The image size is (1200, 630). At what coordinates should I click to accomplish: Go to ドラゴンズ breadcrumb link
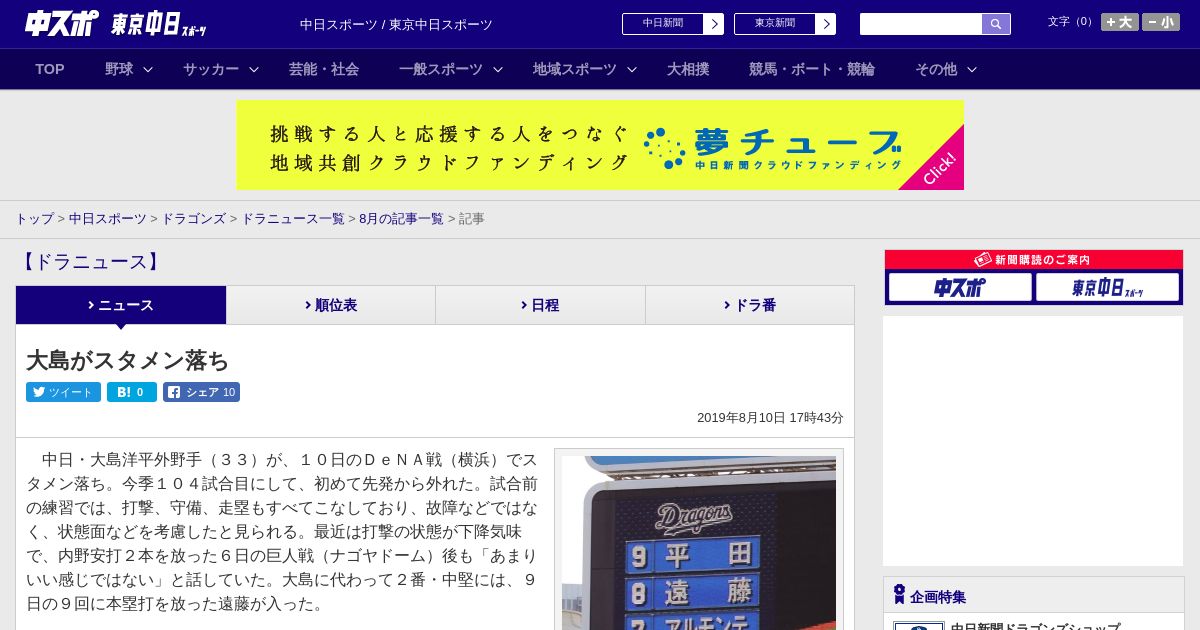pyautogui.click(x=194, y=219)
